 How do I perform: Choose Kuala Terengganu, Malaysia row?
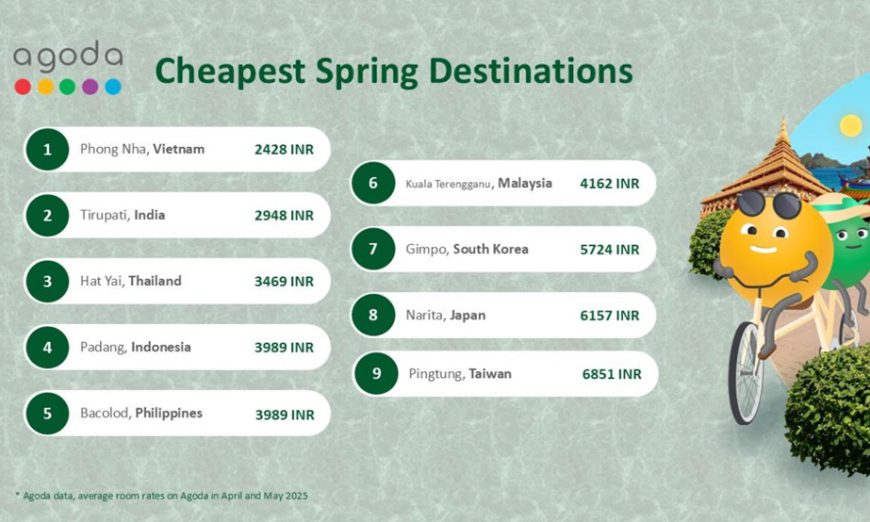[503, 183]
